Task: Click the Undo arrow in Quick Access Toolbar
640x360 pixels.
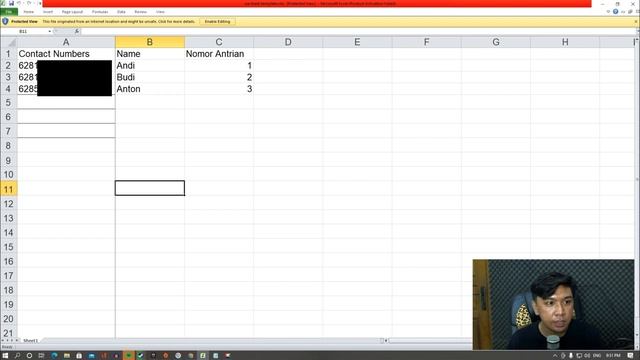Action: click(x=19, y=3)
